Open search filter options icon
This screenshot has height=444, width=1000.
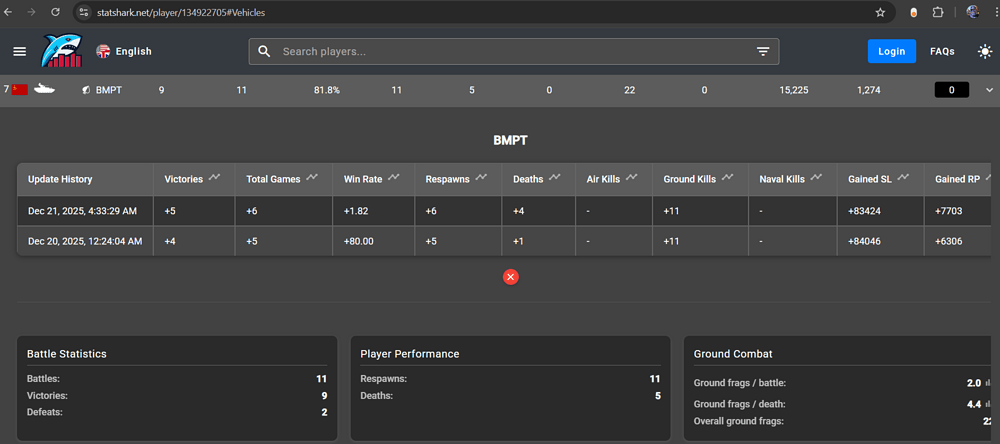[x=762, y=51]
